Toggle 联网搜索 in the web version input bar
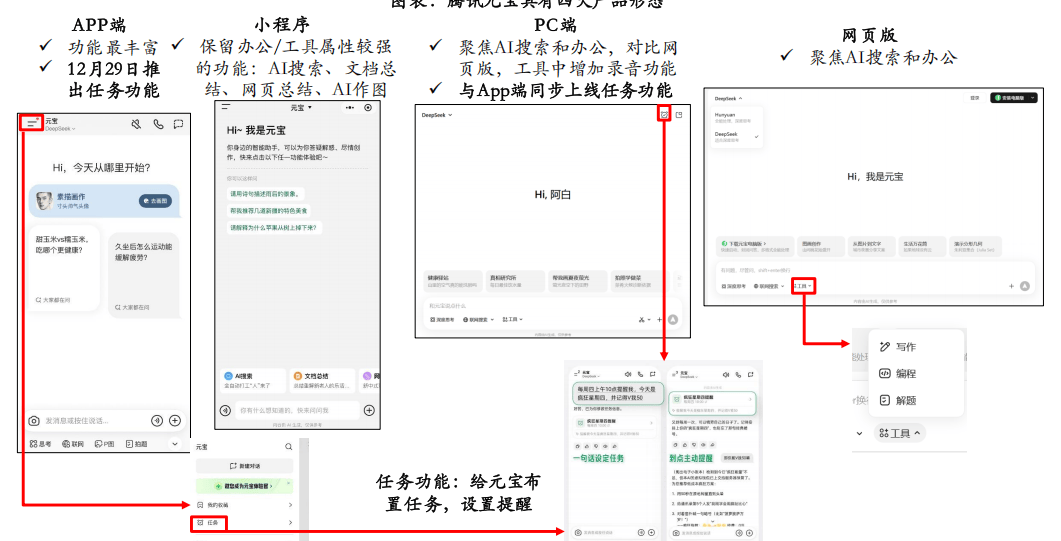 [772, 286]
